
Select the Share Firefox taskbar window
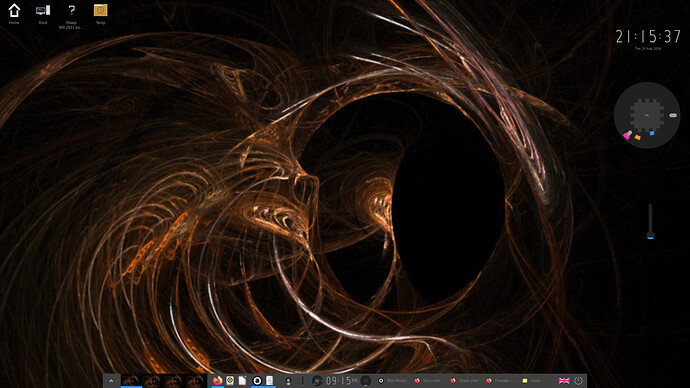465,381
